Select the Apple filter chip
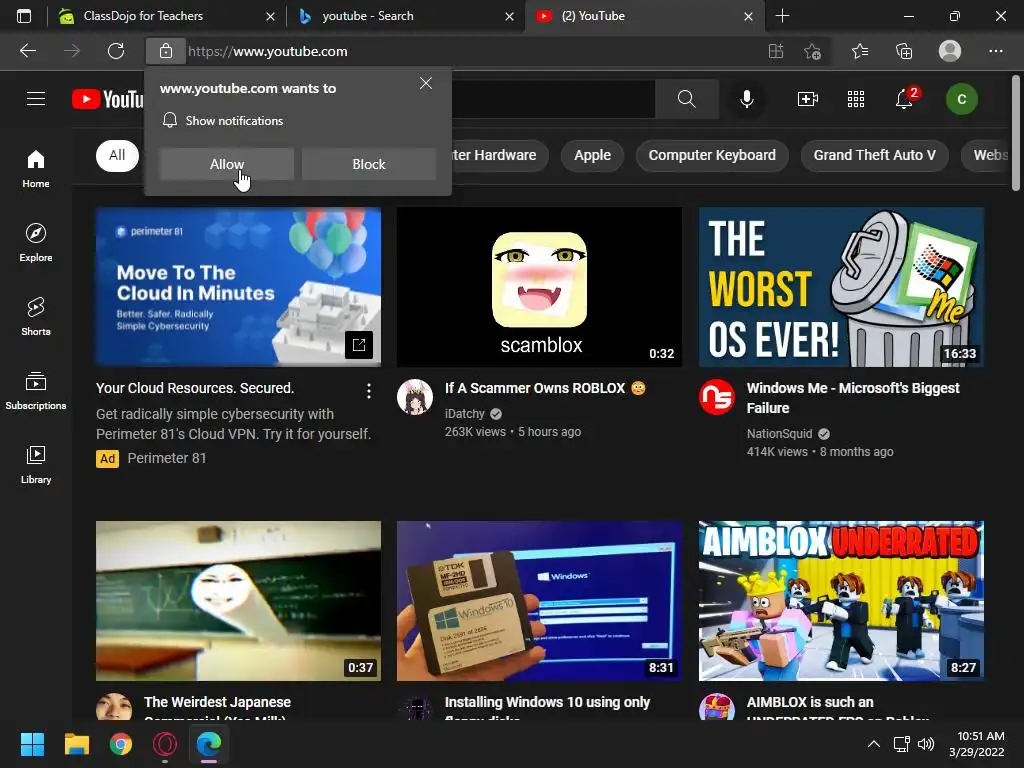Screen dimensions: 1024x768 (x=592, y=155)
